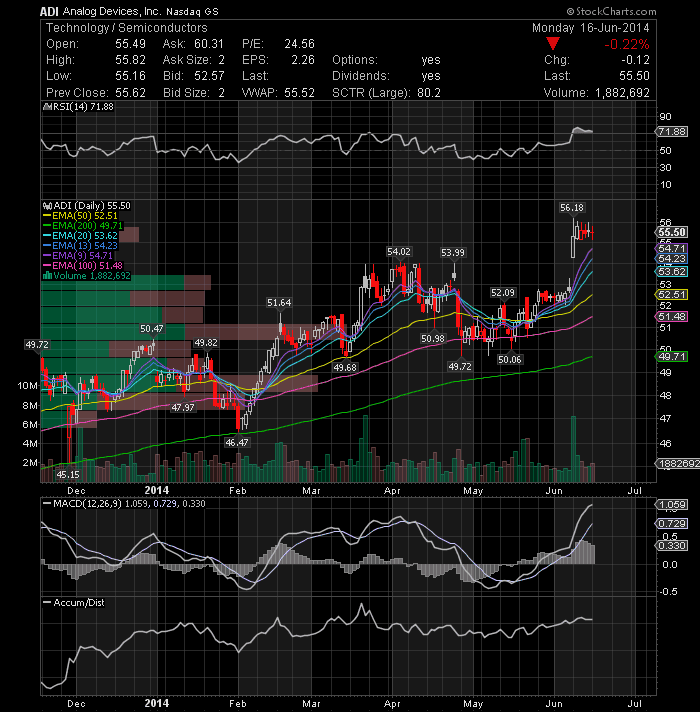The image size is (700, 712).
Task: Click the 50.98 low price label
Action: pyautogui.click(x=432, y=338)
